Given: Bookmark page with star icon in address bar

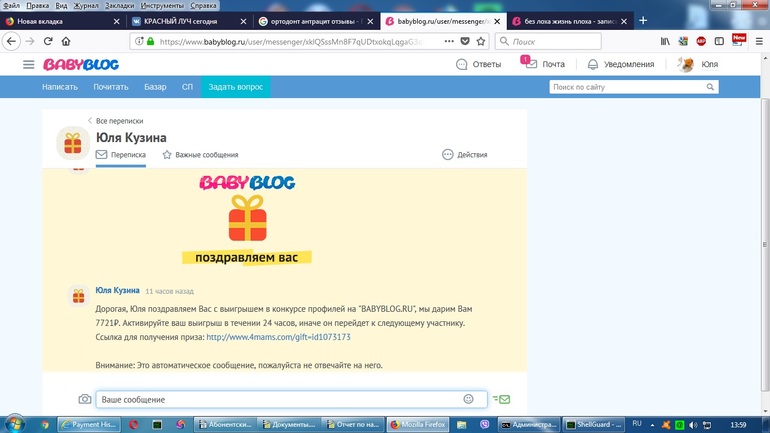Looking at the screenshot, I should pos(480,41).
